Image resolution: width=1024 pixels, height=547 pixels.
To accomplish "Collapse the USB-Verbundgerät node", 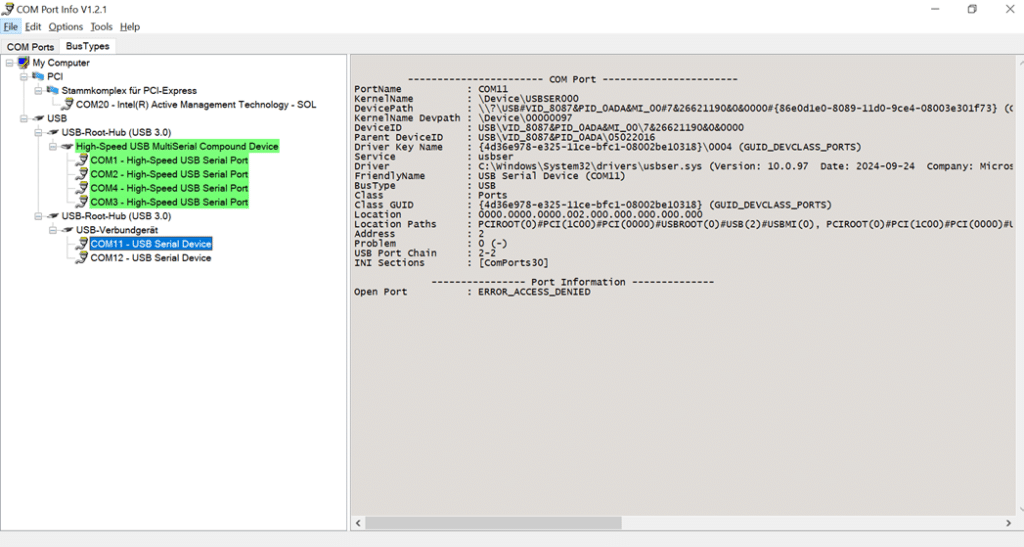I will pyautogui.click(x=53, y=230).
